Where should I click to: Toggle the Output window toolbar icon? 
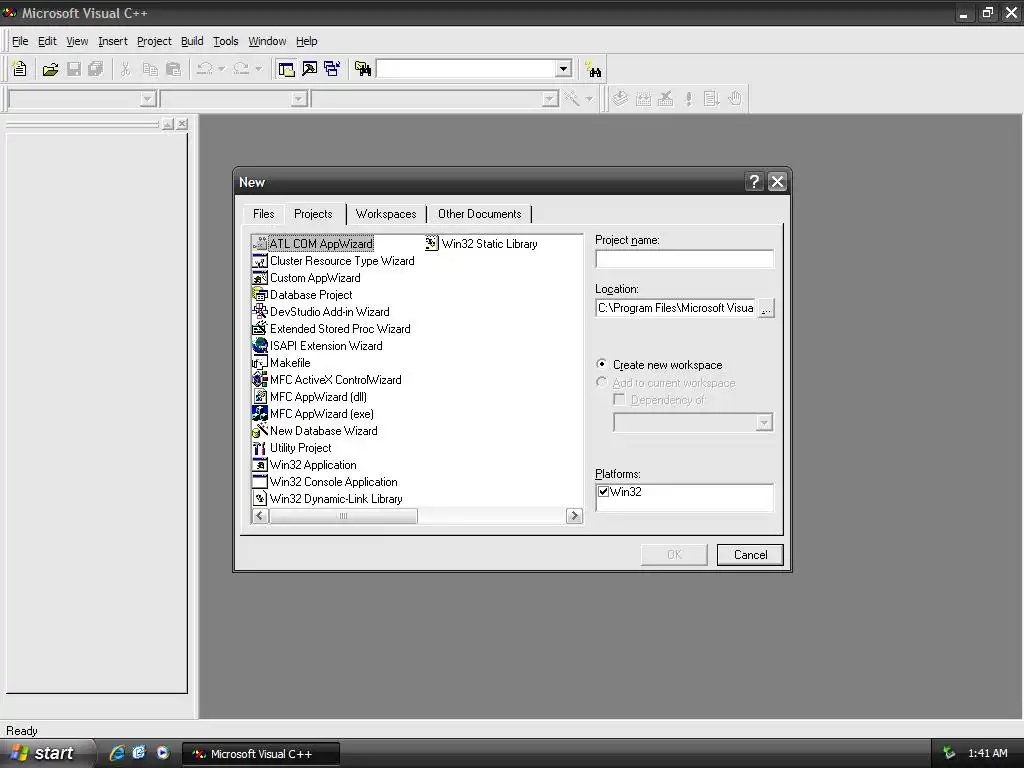click(x=310, y=69)
